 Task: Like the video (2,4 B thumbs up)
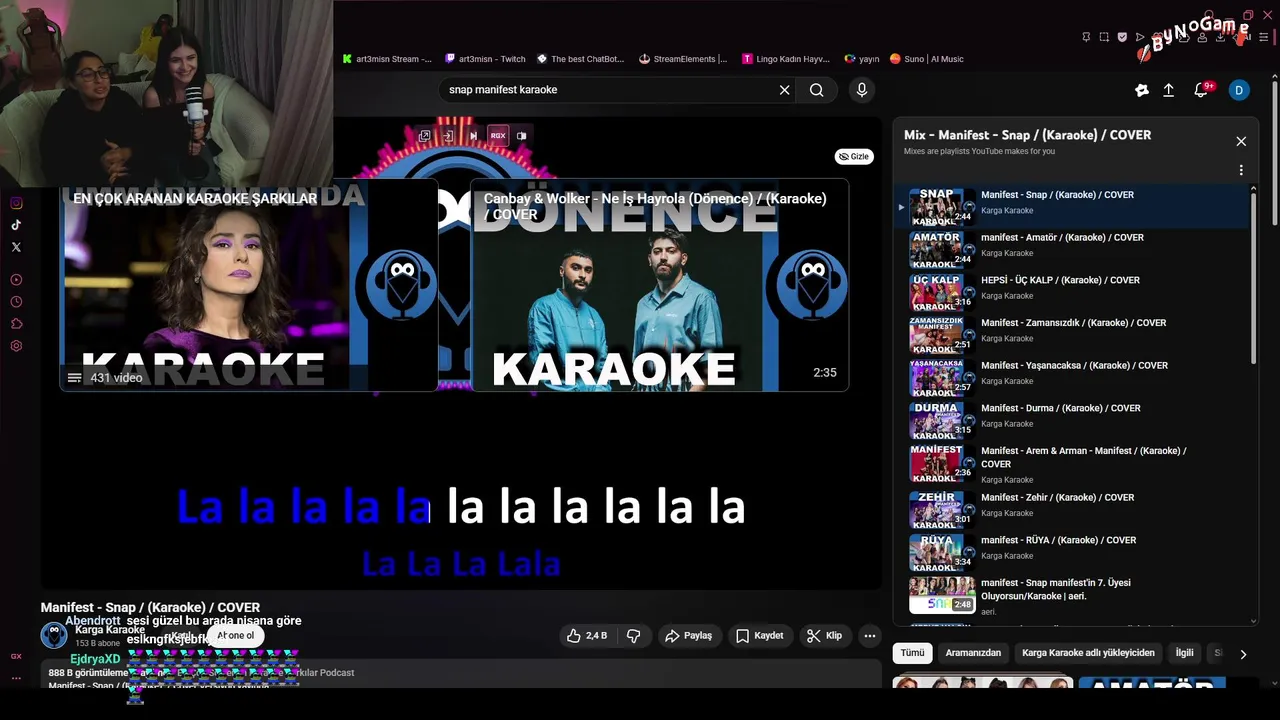[x=587, y=636]
